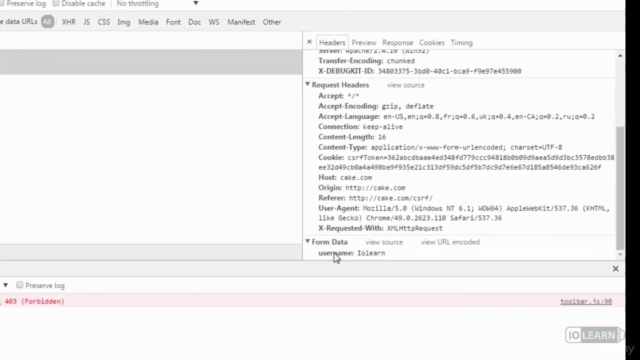Click the Accept */* header line
The height and width of the screenshot is (360, 640).
pos(338,96)
